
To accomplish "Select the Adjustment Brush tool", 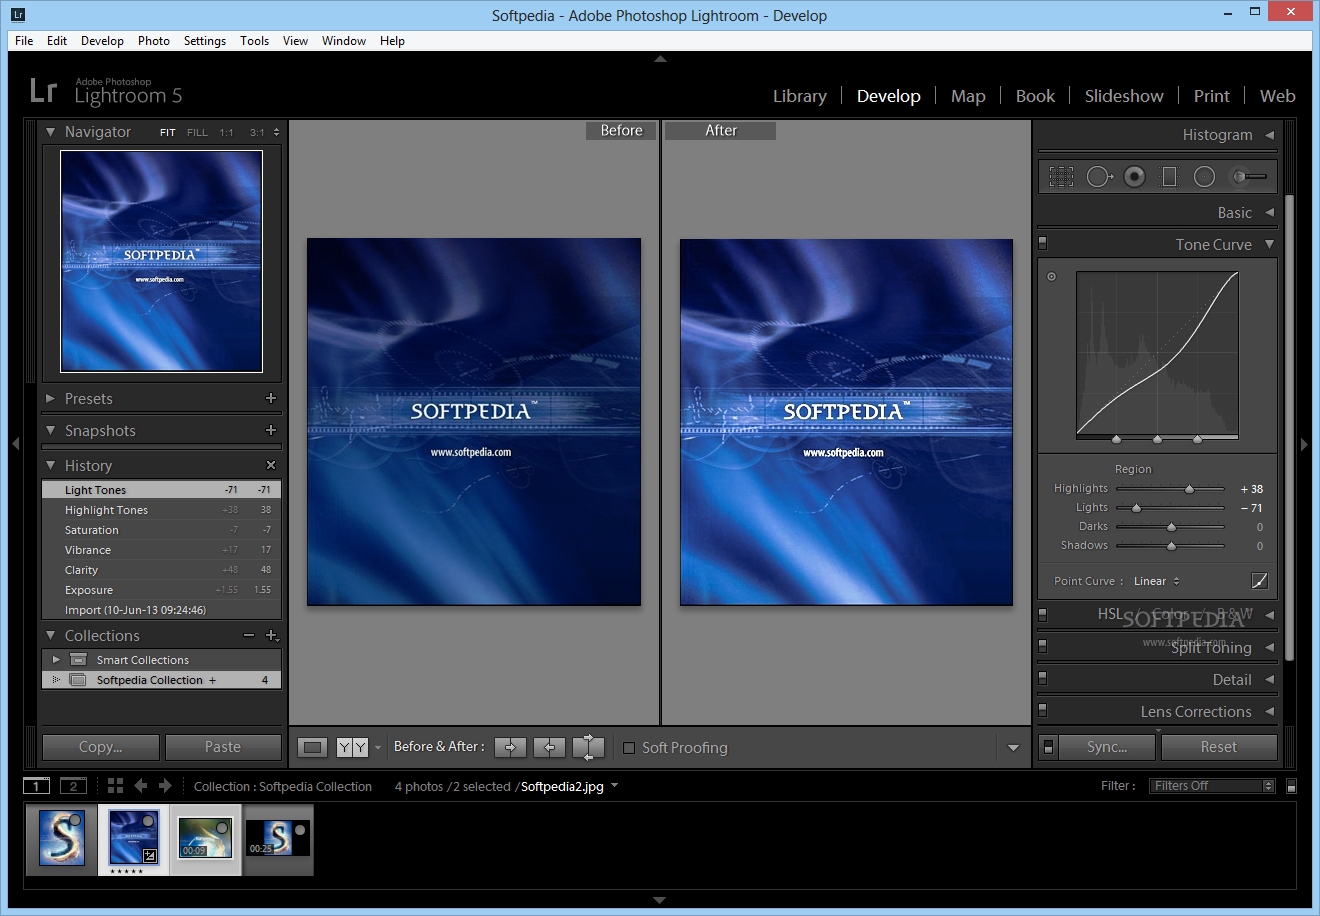I will tap(1248, 177).
